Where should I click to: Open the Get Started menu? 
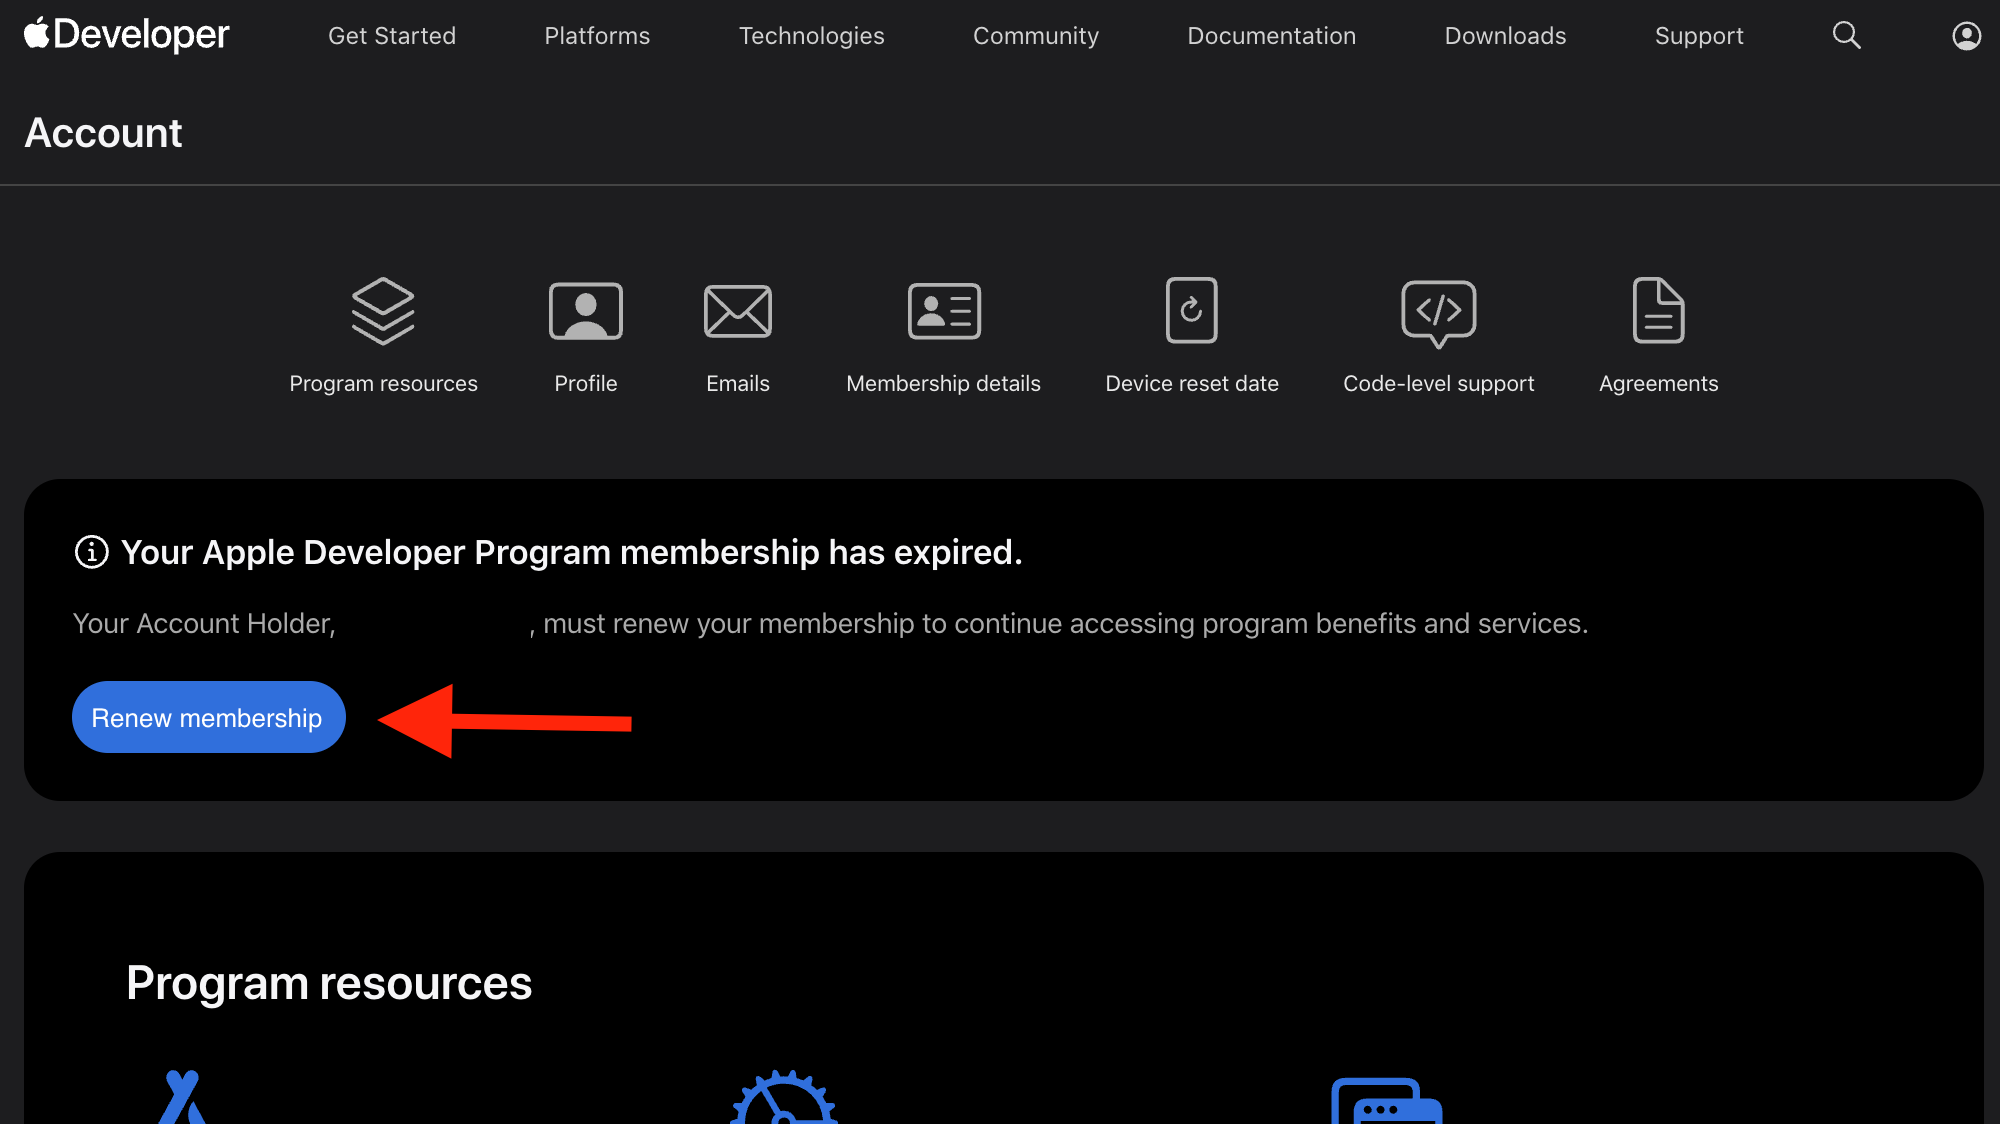pos(392,36)
